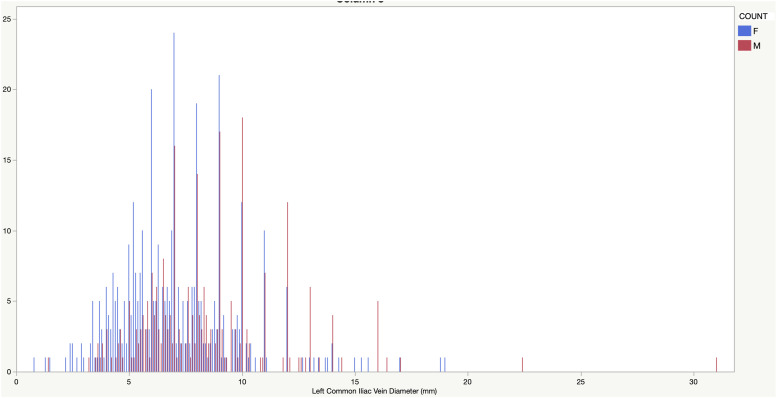This screenshot has width=777, height=398.
Task: Click the red bar at 16 mm
Action: (378, 336)
